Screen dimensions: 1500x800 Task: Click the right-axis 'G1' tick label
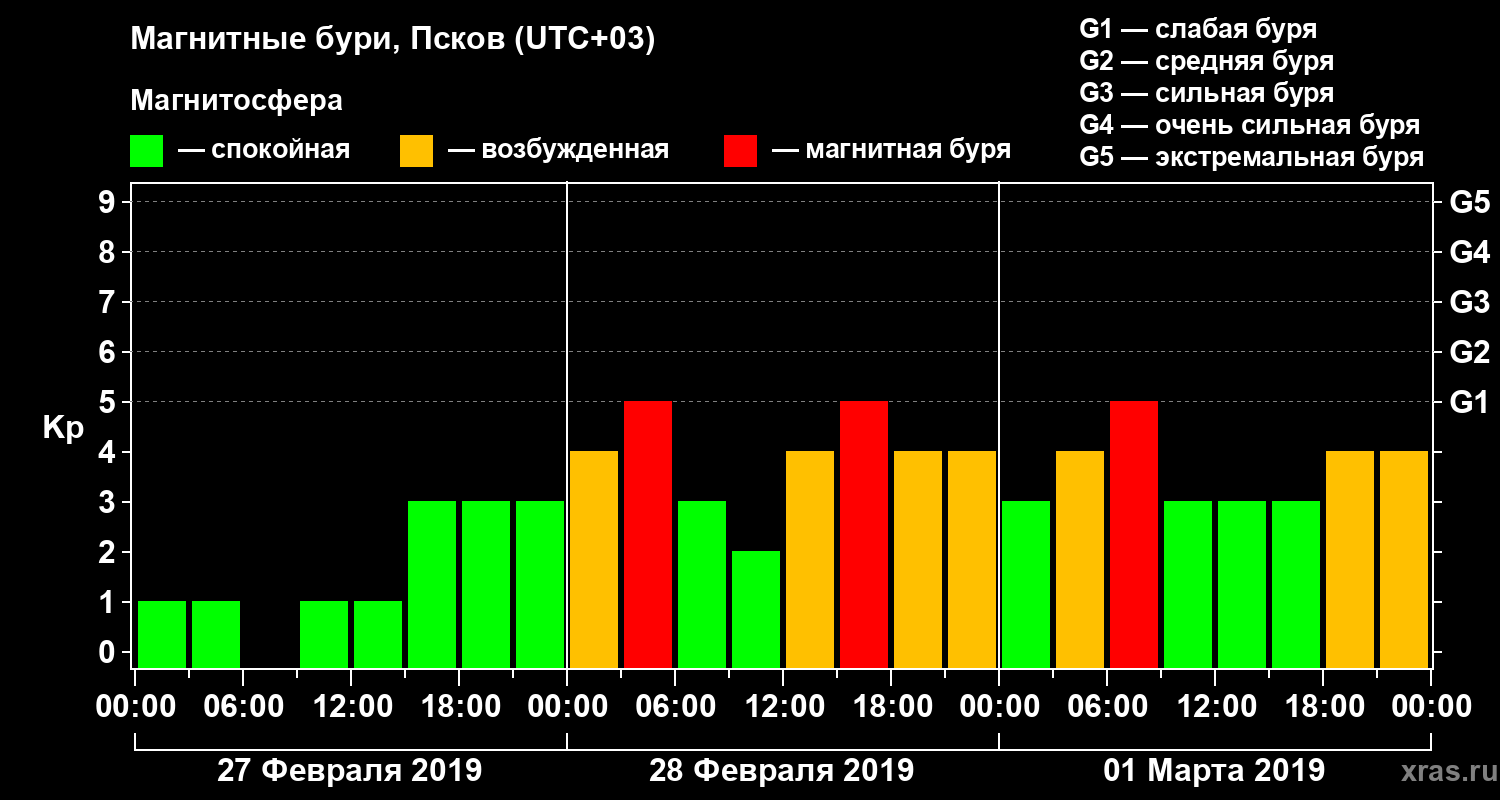click(x=1469, y=403)
